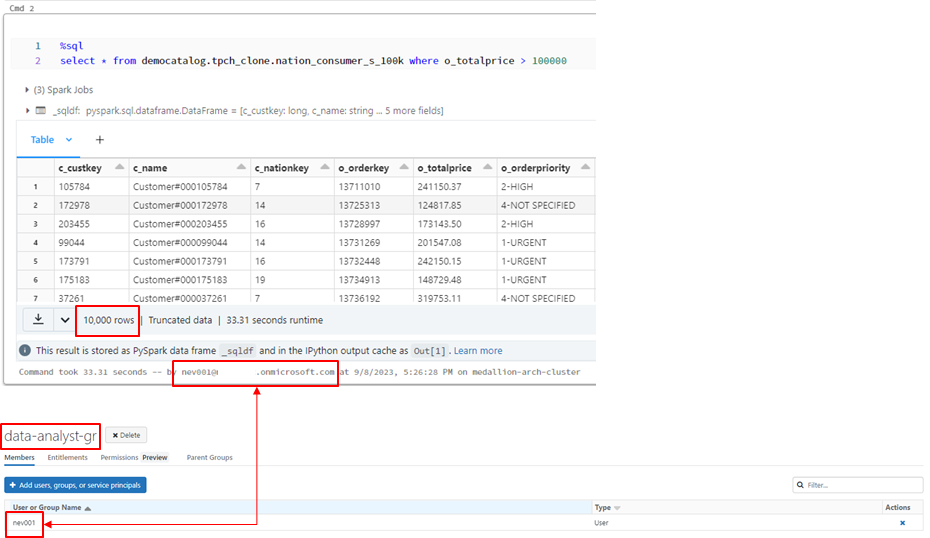Viewport: 930px width, 538px height.
Task: Sort by c_name column arrow
Action: pyautogui.click(x=241, y=168)
